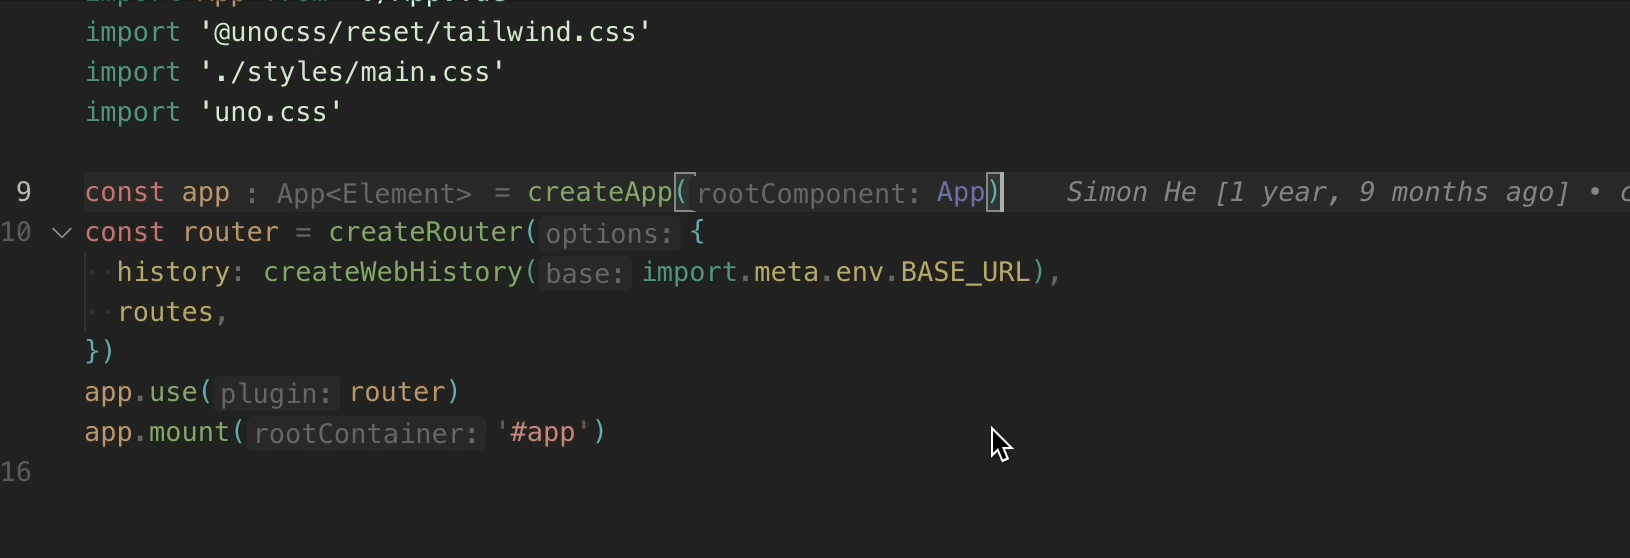The height and width of the screenshot is (558, 1630).
Task: Click the createWebHistory function call
Action: [x=393, y=272]
